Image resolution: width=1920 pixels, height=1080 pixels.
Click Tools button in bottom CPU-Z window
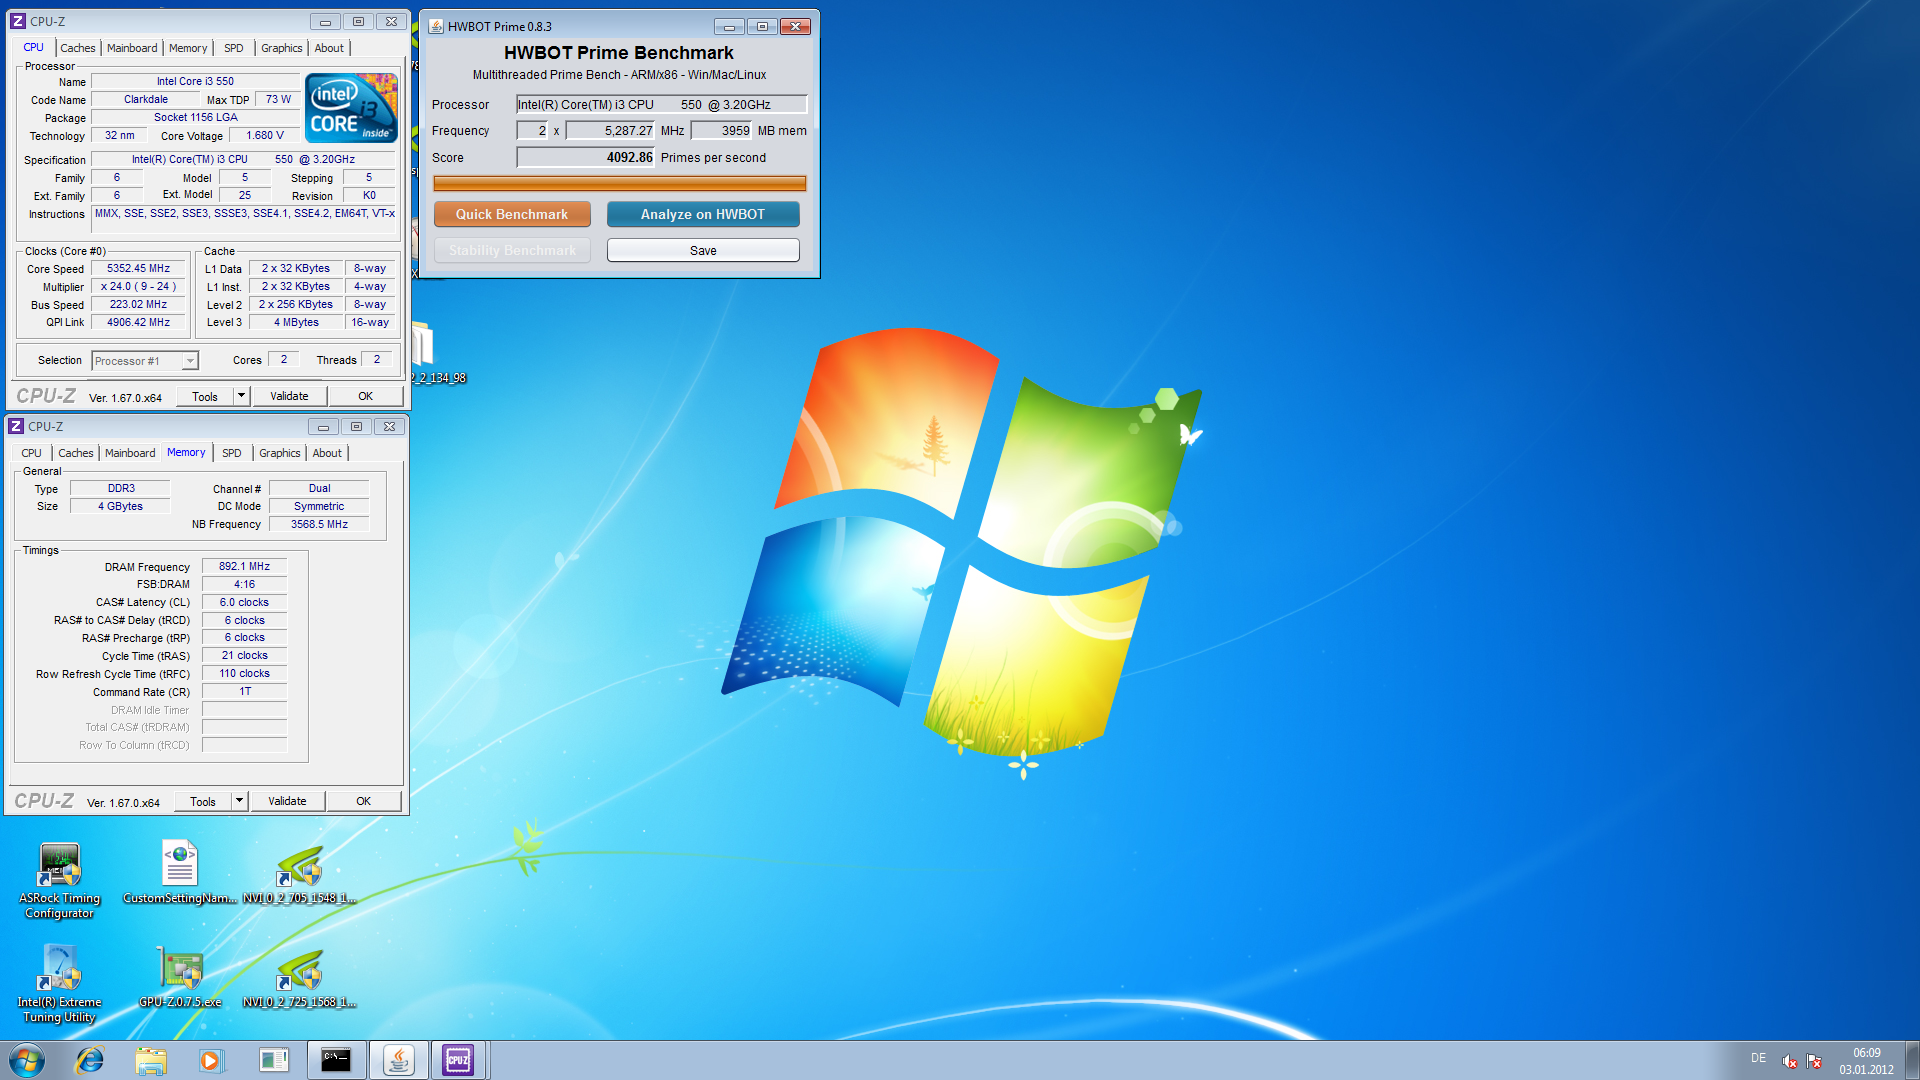point(203,801)
